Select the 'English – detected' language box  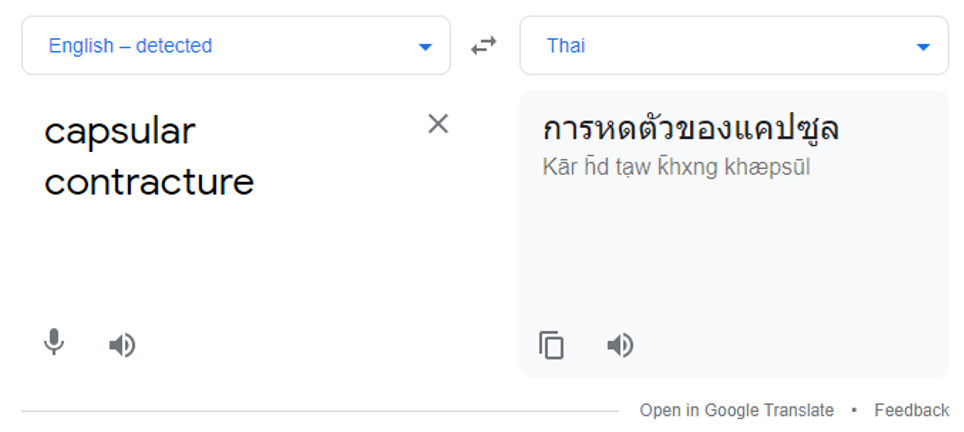coord(236,45)
